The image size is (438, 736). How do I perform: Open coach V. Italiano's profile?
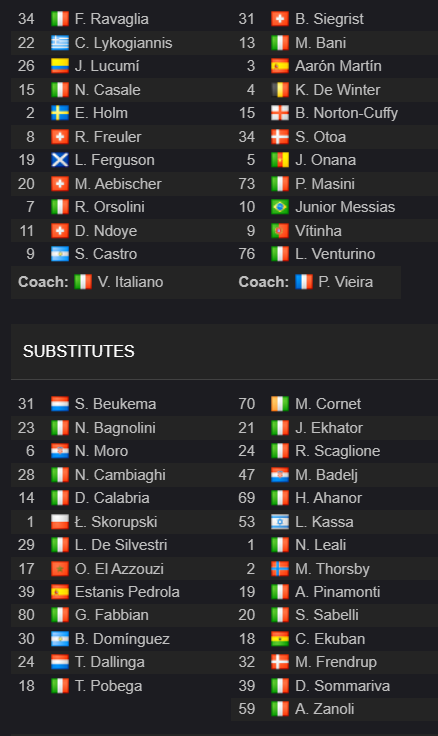[131, 282]
